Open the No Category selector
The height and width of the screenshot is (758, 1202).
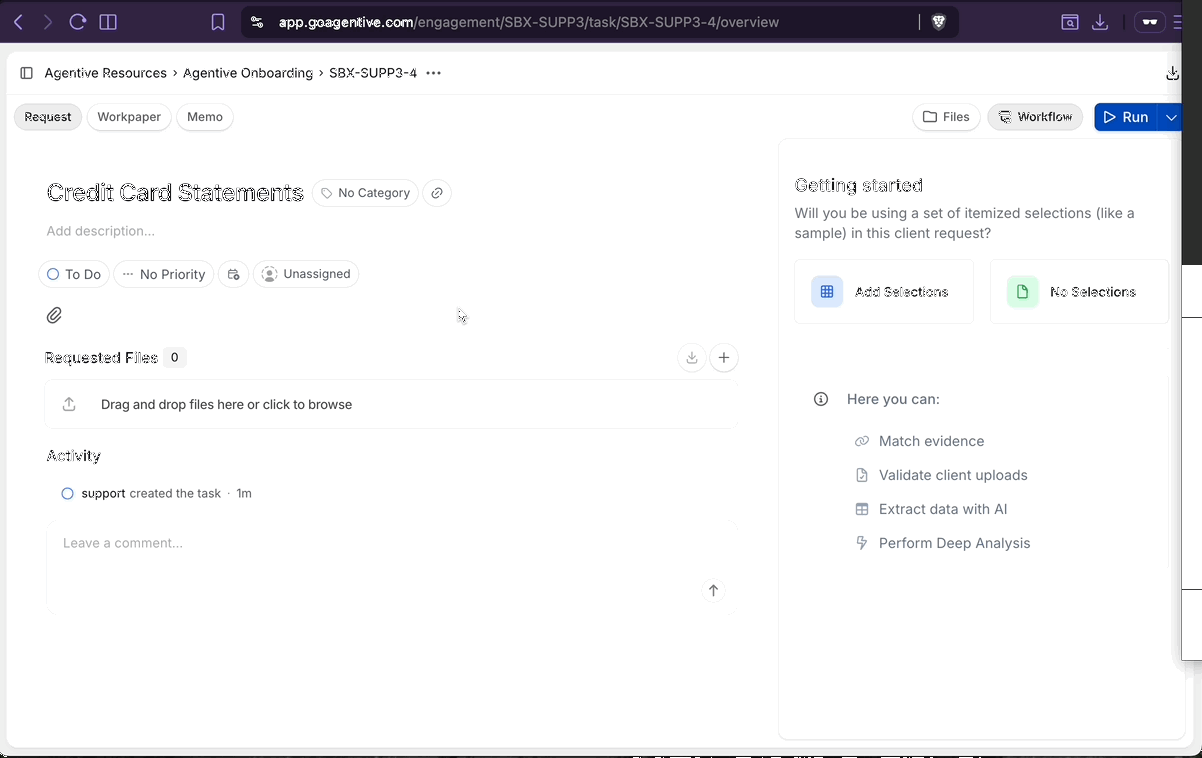coord(365,193)
